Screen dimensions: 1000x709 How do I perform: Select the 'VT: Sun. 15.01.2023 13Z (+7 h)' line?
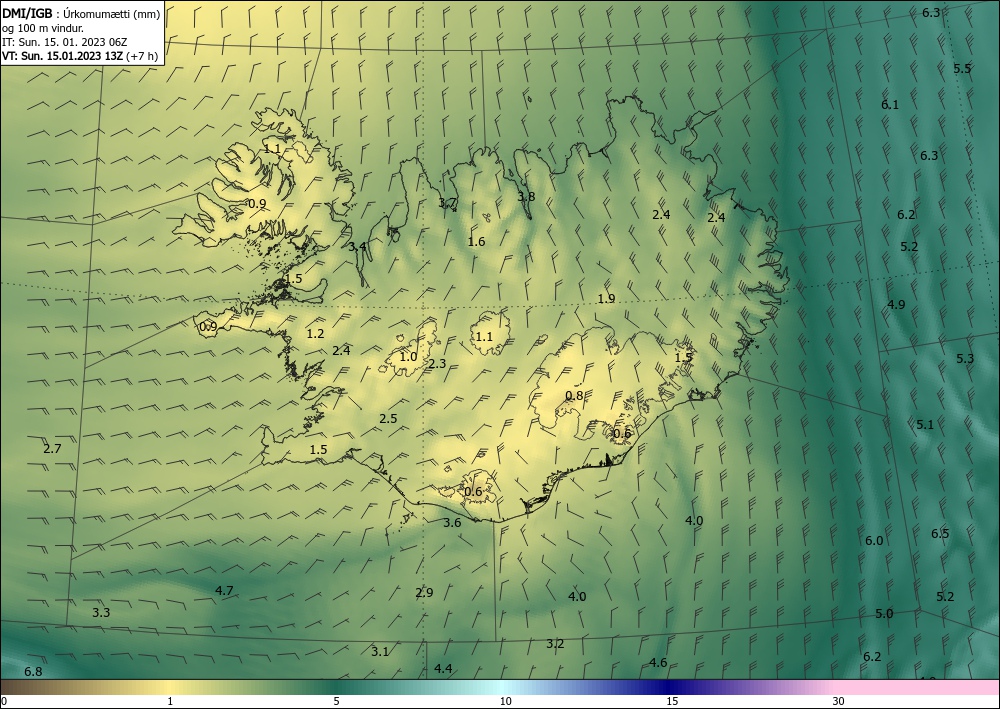click(x=80, y=56)
